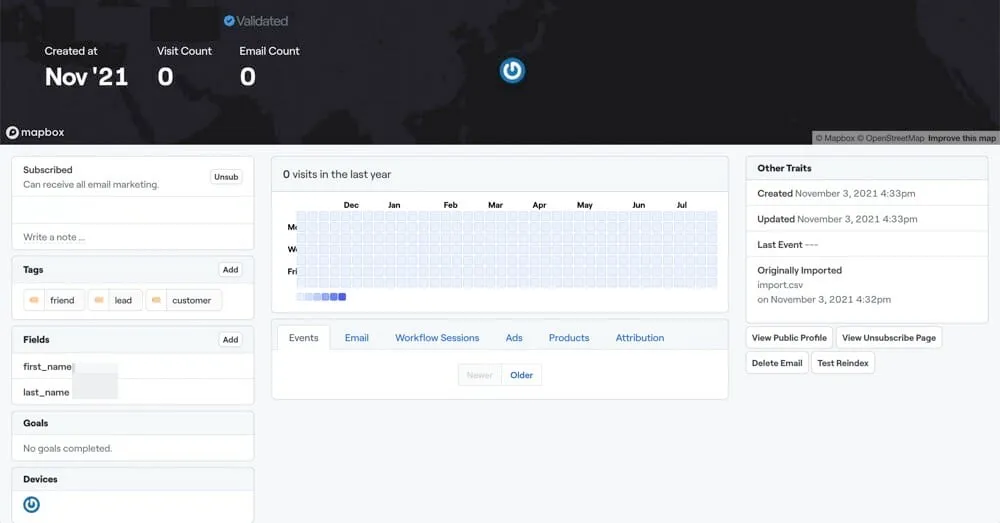Screen dimensions: 1000x523
Task: Open the Products tab
Action: click(569, 338)
